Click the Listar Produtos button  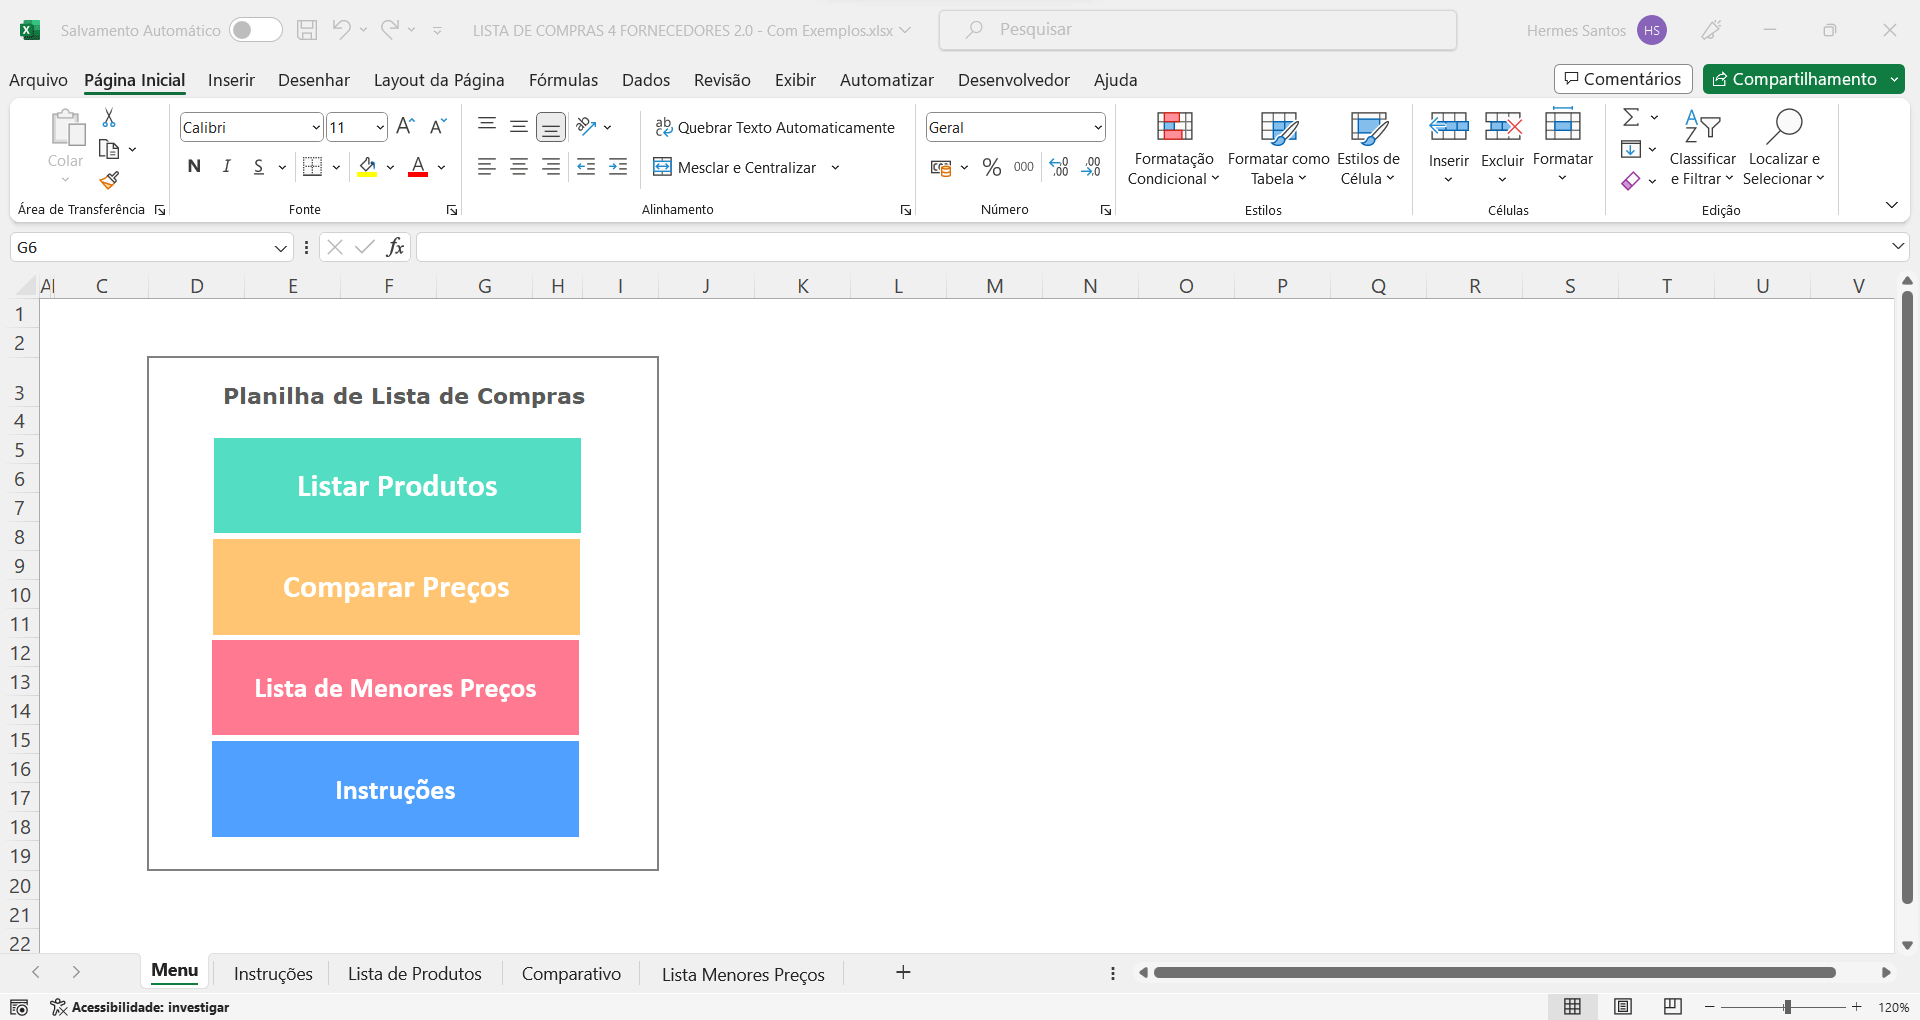397,485
